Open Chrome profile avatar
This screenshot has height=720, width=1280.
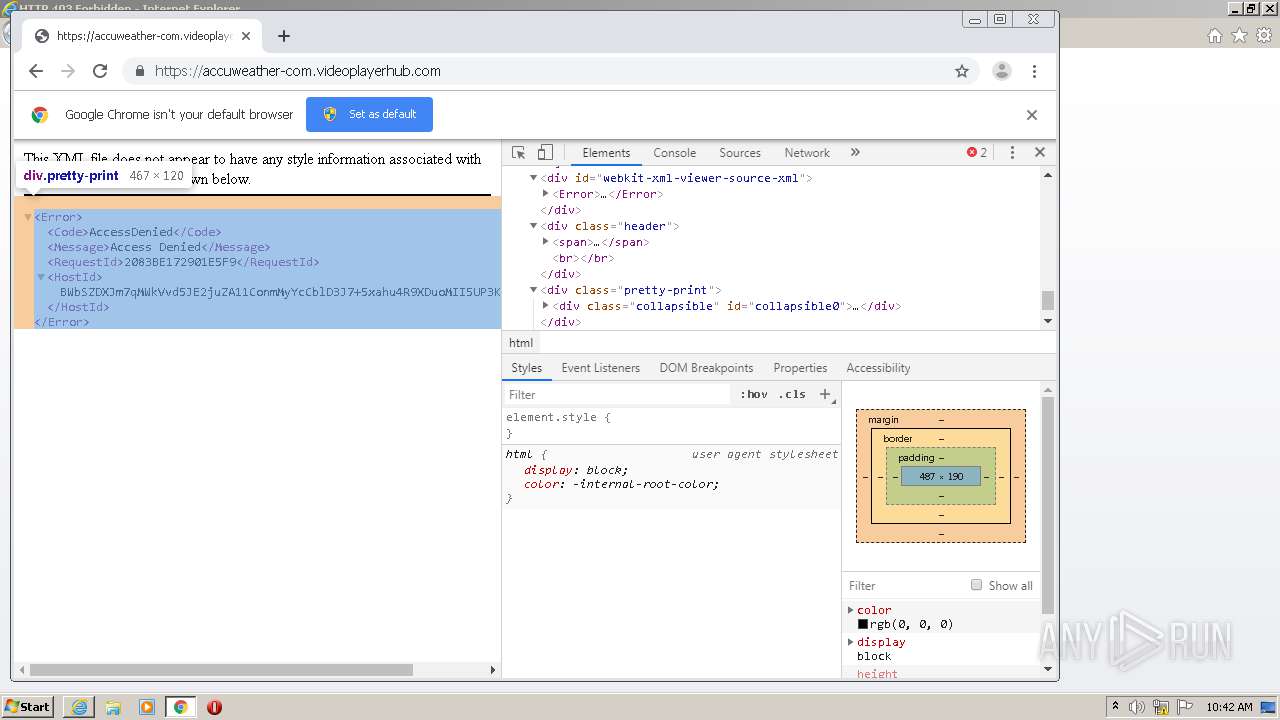pyautogui.click(x=1001, y=71)
